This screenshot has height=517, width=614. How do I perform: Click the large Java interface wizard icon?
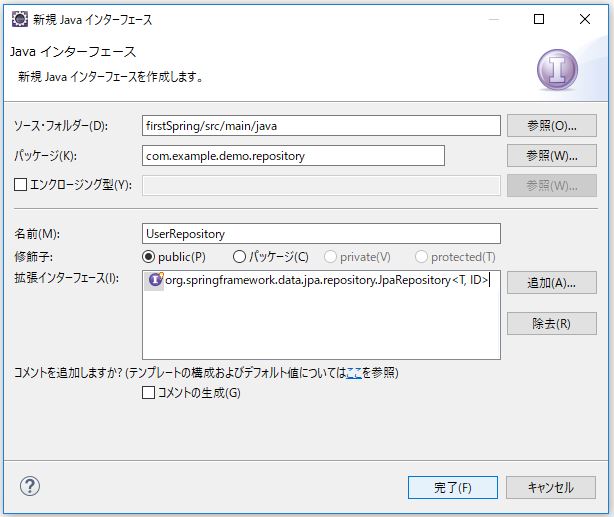point(557,70)
